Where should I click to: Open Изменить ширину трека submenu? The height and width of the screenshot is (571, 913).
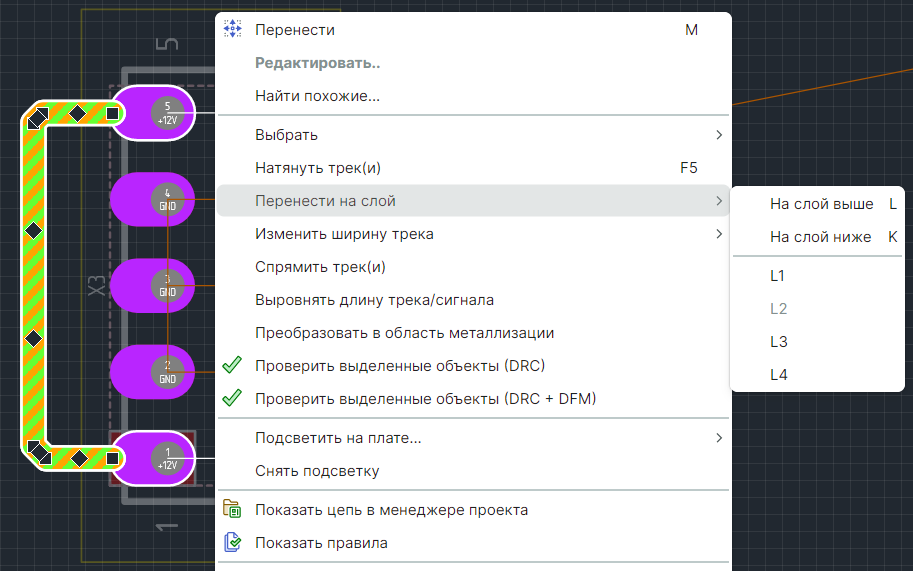coord(473,234)
